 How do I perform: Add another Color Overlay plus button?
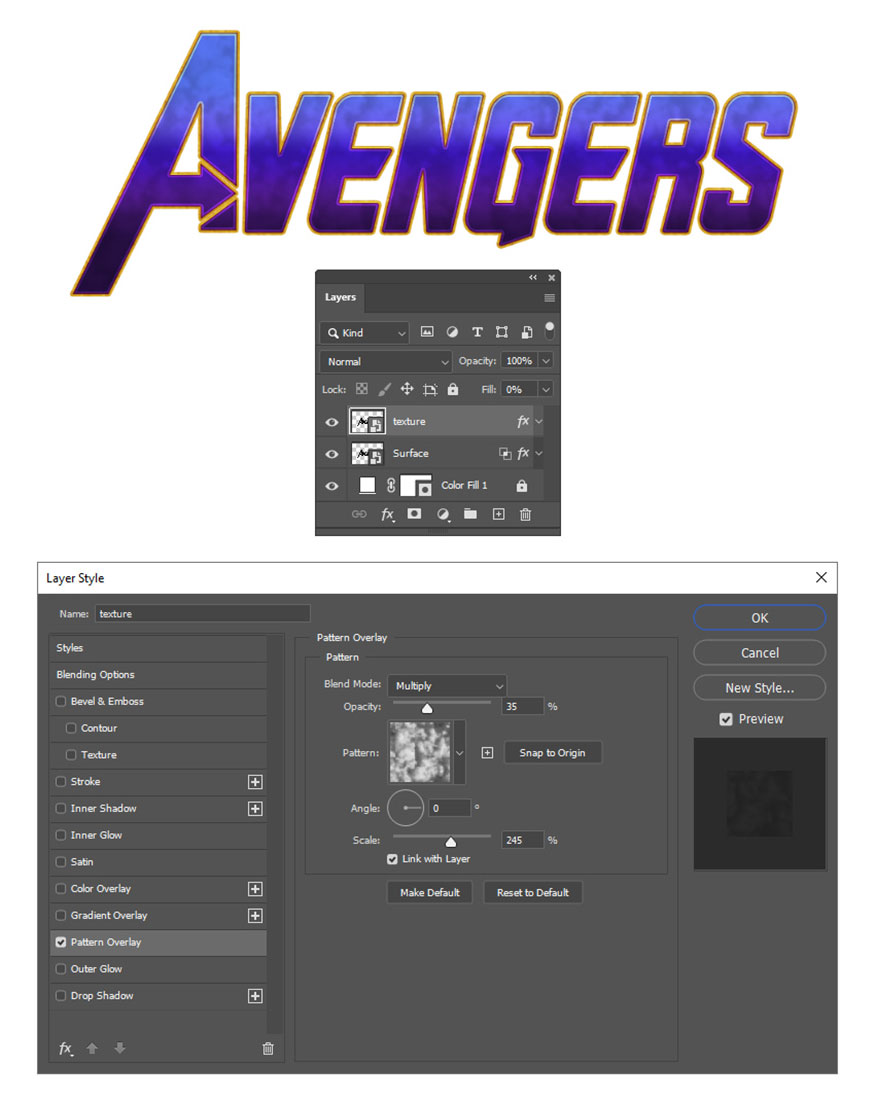pos(255,889)
